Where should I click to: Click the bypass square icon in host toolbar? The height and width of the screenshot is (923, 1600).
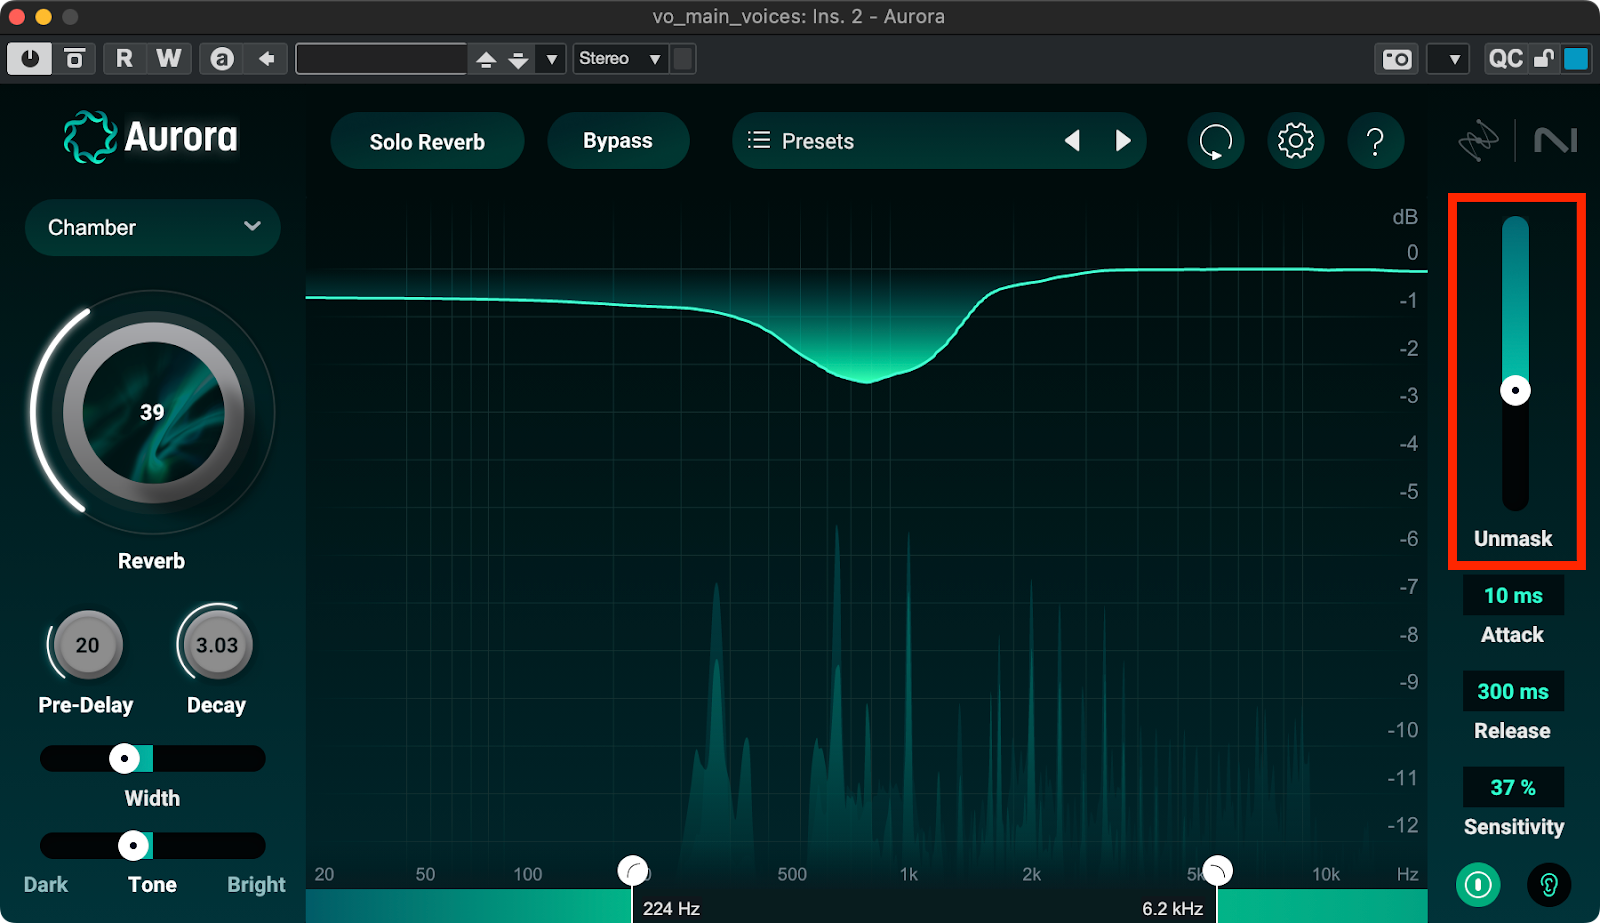(75, 59)
